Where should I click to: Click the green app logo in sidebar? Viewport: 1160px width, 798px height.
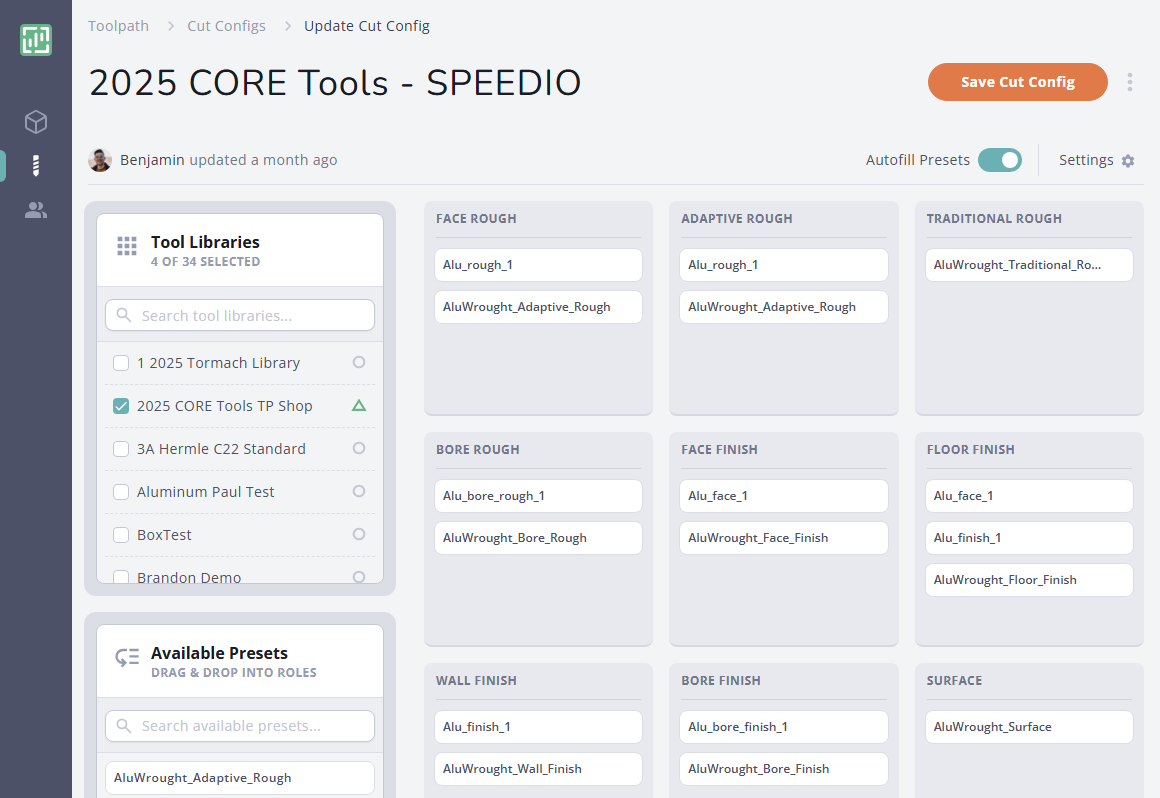point(35,40)
